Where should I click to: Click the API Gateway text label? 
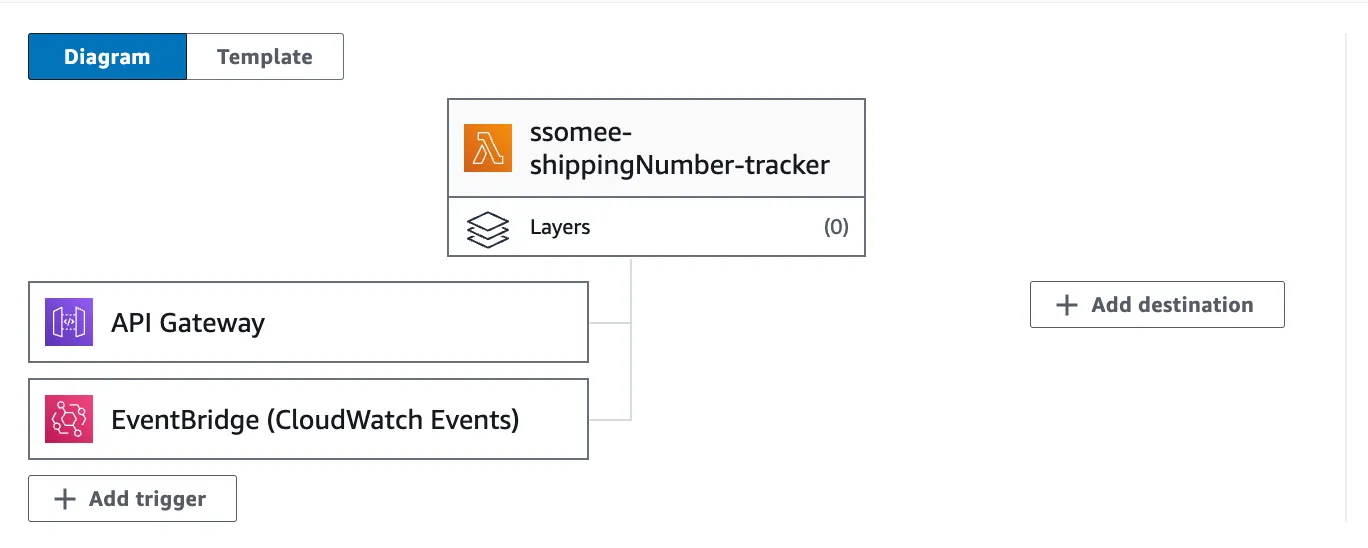[x=188, y=323]
